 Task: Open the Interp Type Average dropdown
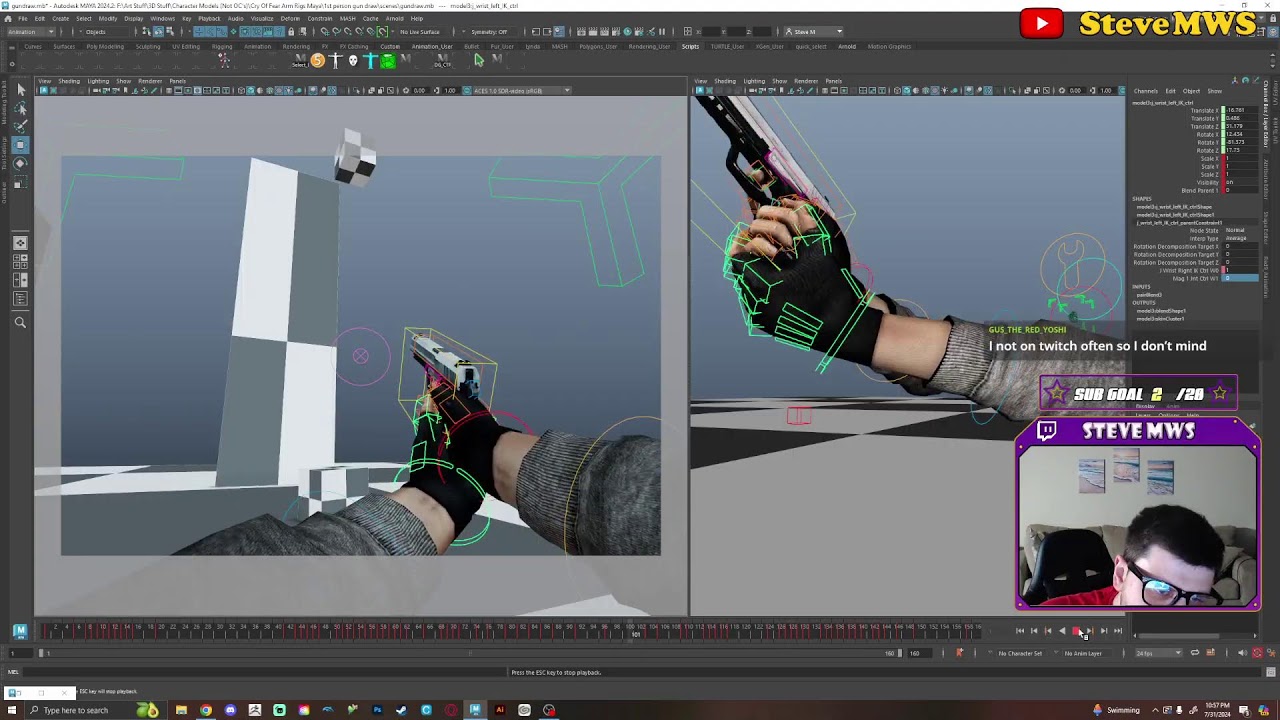point(1241,238)
